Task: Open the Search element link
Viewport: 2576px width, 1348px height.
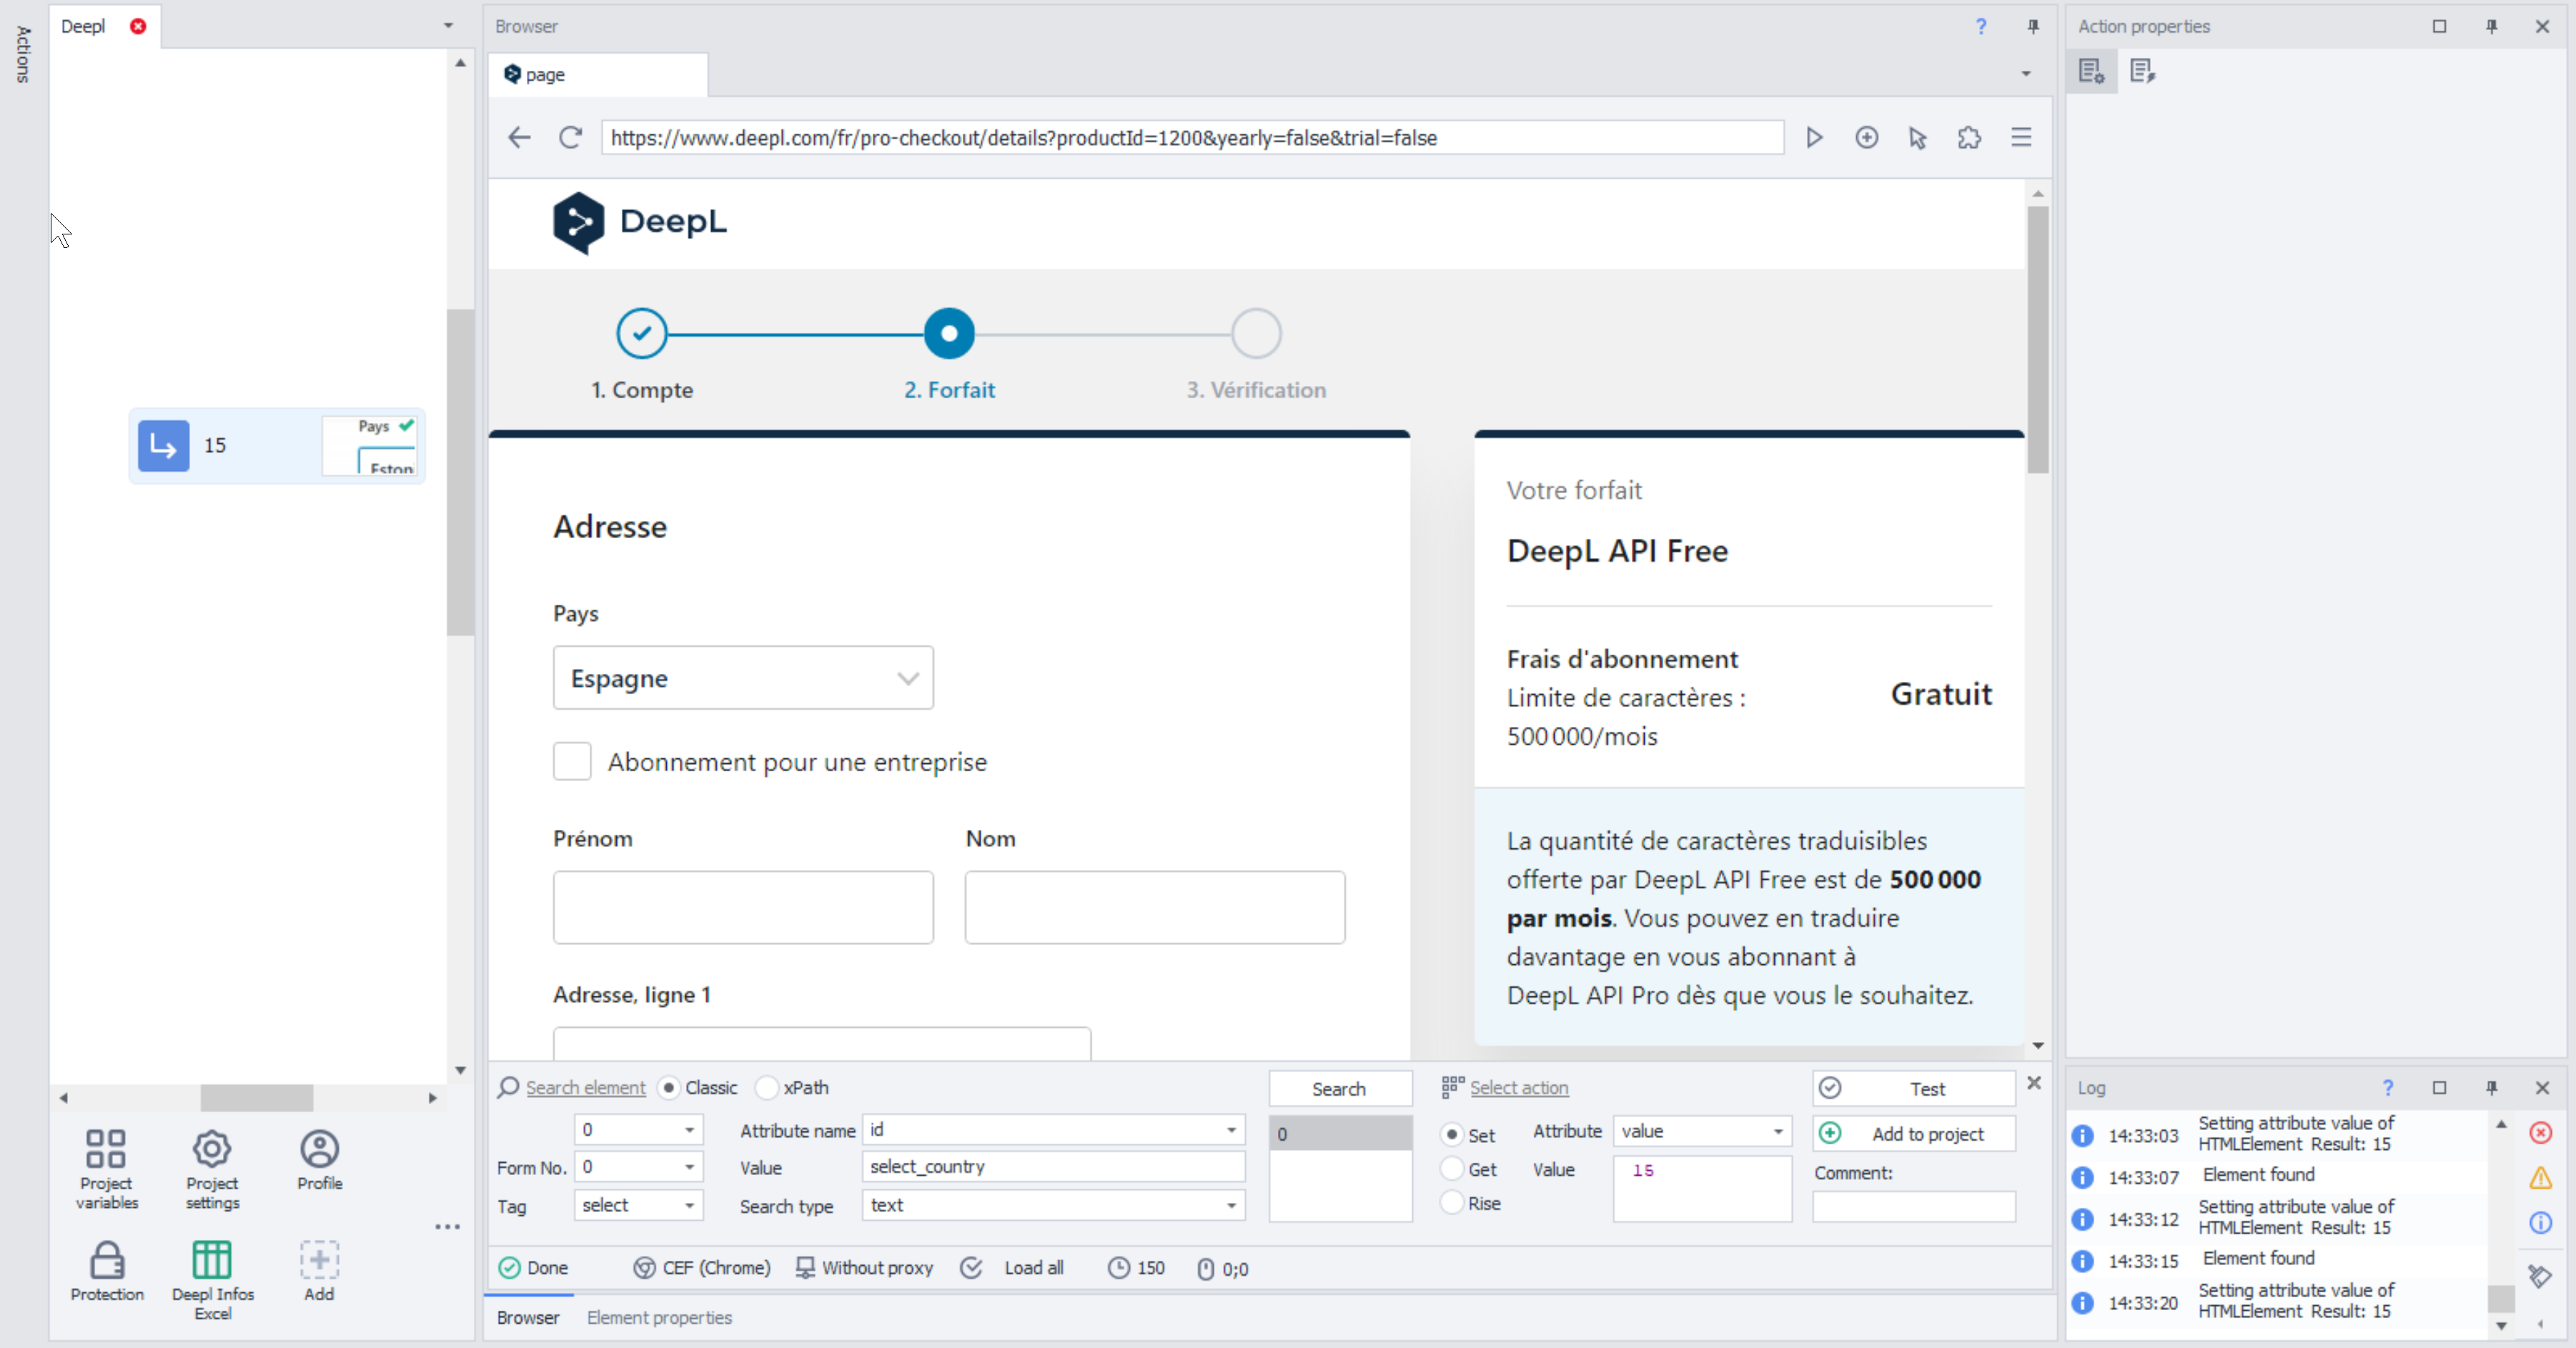Action: pyautogui.click(x=585, y=1088)
